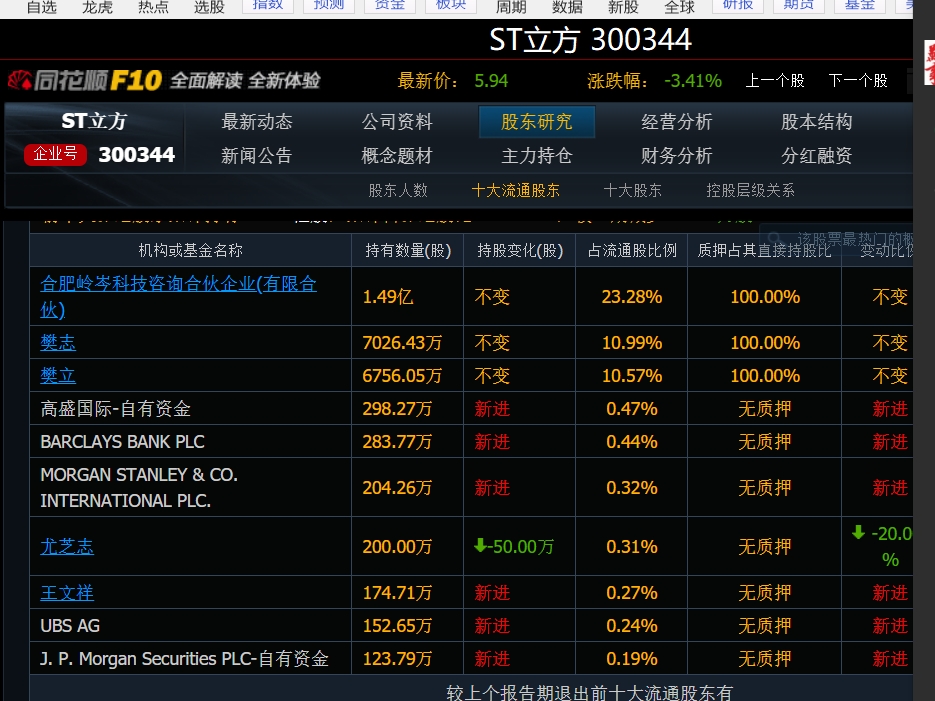Open the 全球 menu item

pos(679,7)
